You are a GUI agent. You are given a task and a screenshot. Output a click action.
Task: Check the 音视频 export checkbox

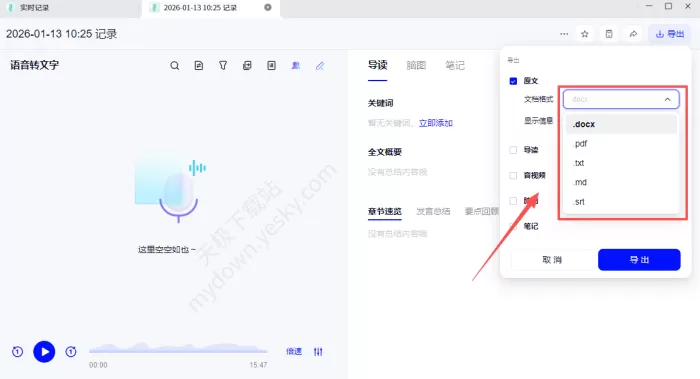coord(513,175)
